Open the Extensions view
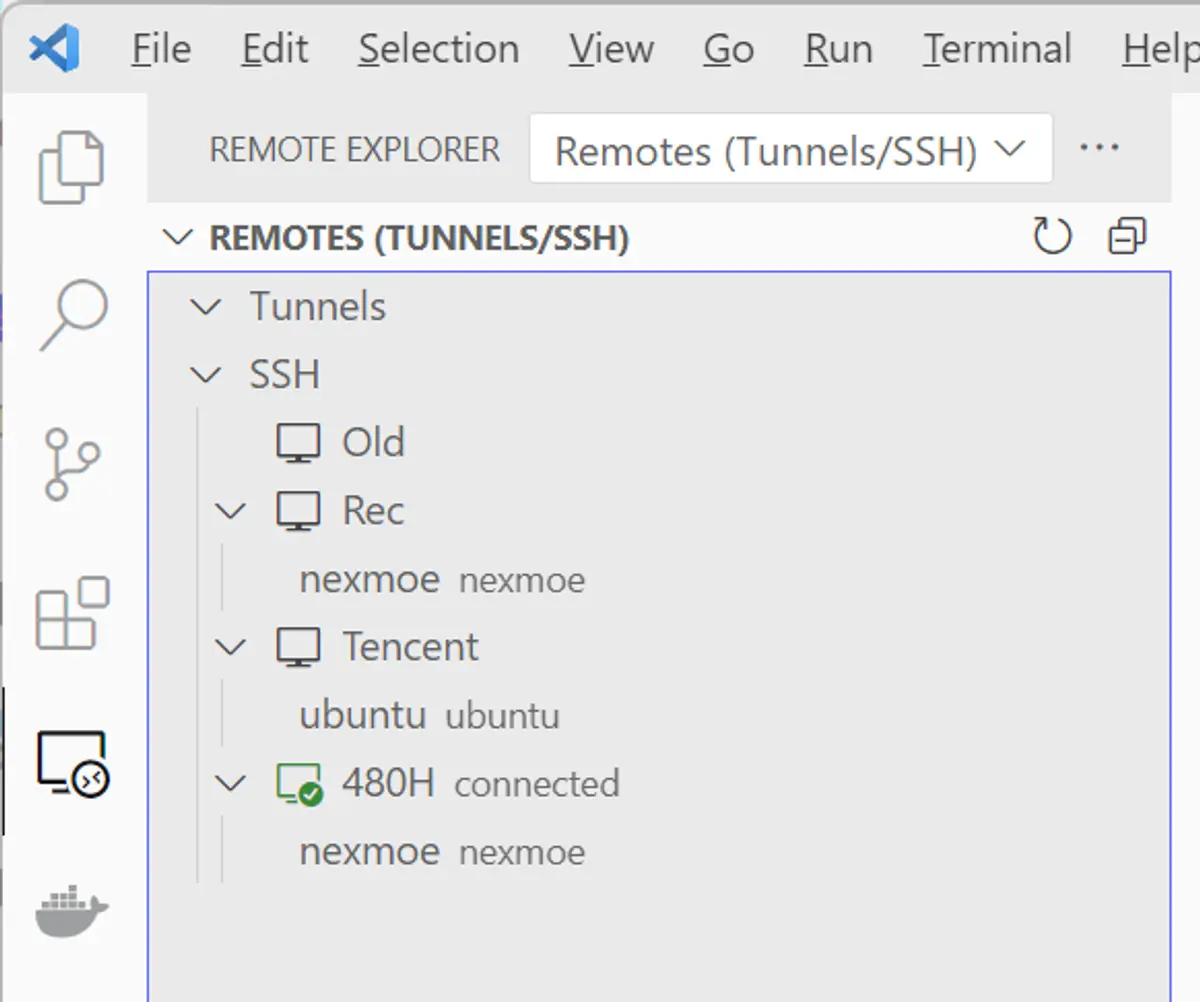1200x1002 pixels. pyautogui.click(x=72, y=613)
